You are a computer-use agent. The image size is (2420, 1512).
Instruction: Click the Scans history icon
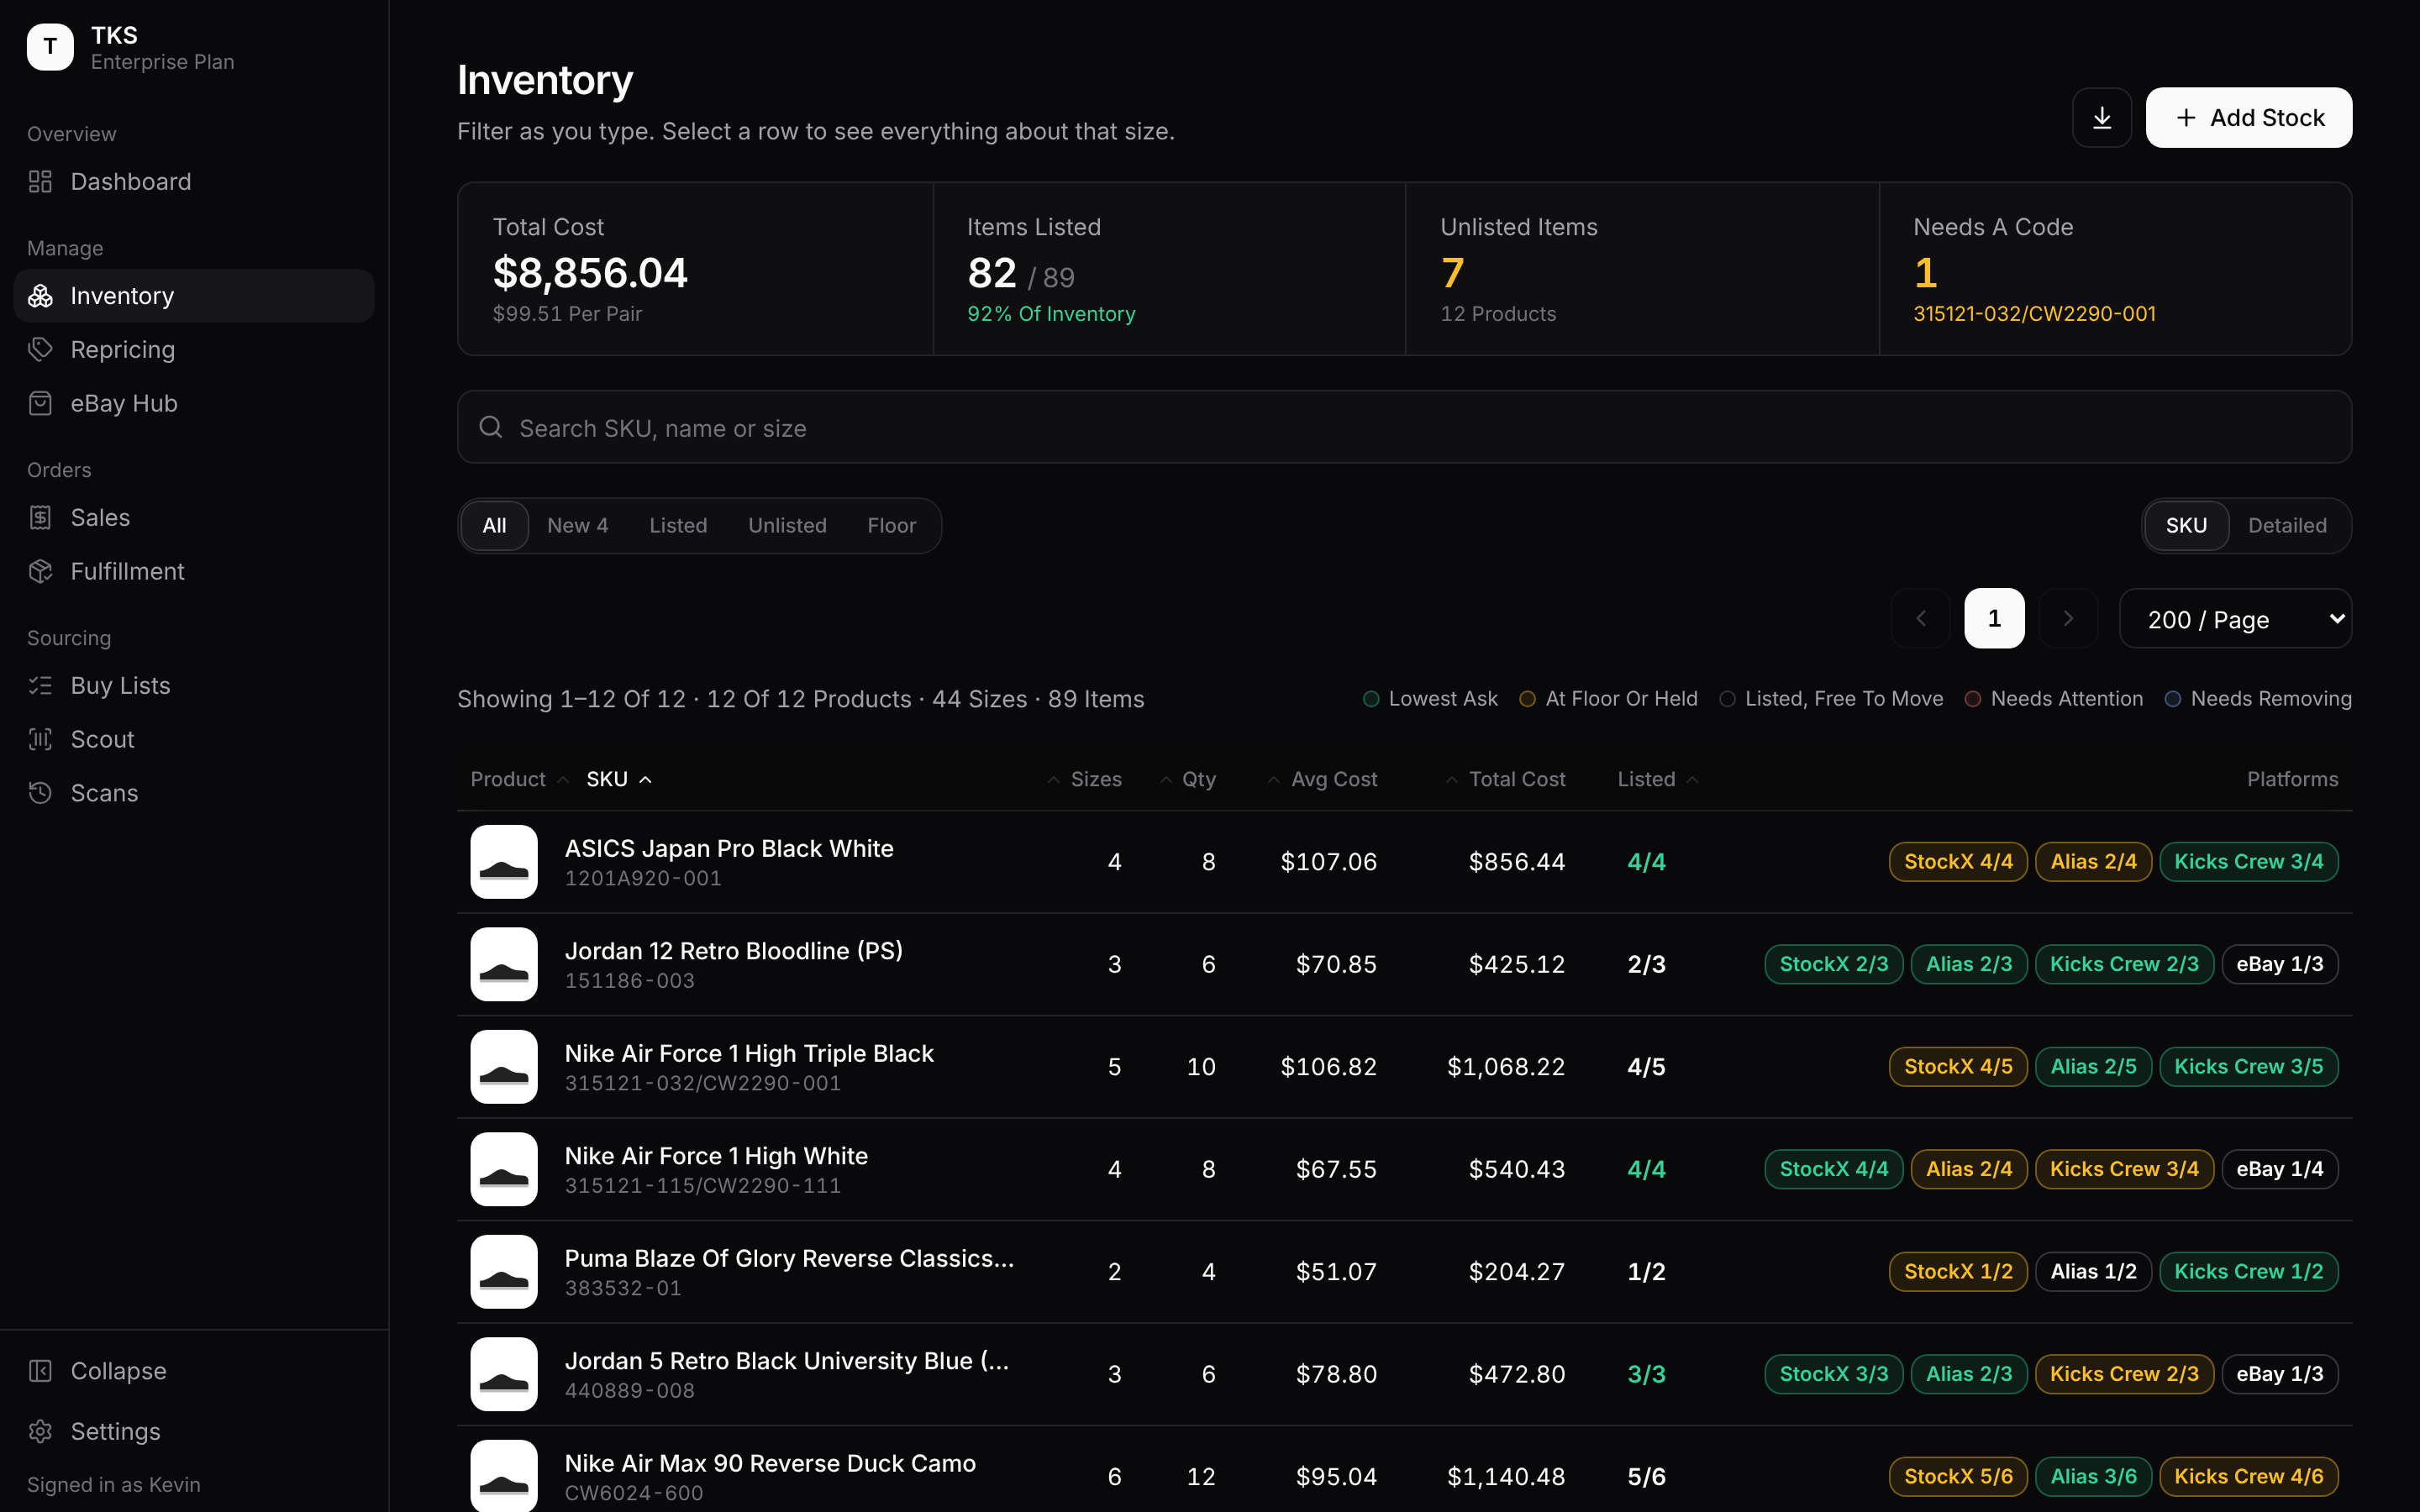pos(40,793)
